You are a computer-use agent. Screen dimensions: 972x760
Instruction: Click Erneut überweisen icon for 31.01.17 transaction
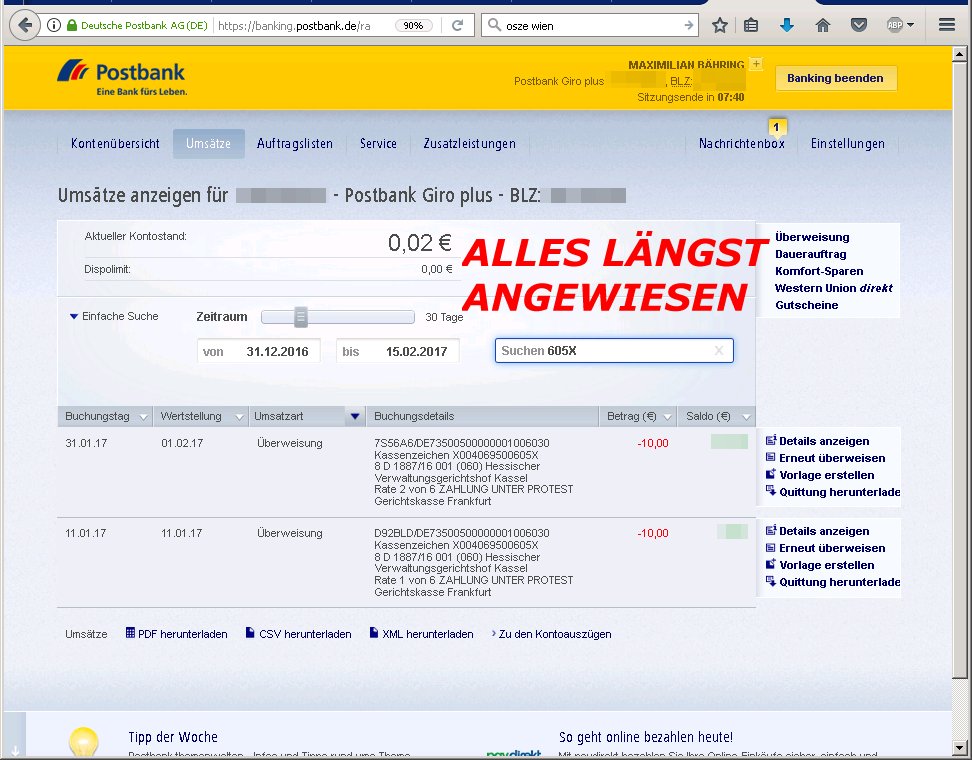(x=771, y=457)
